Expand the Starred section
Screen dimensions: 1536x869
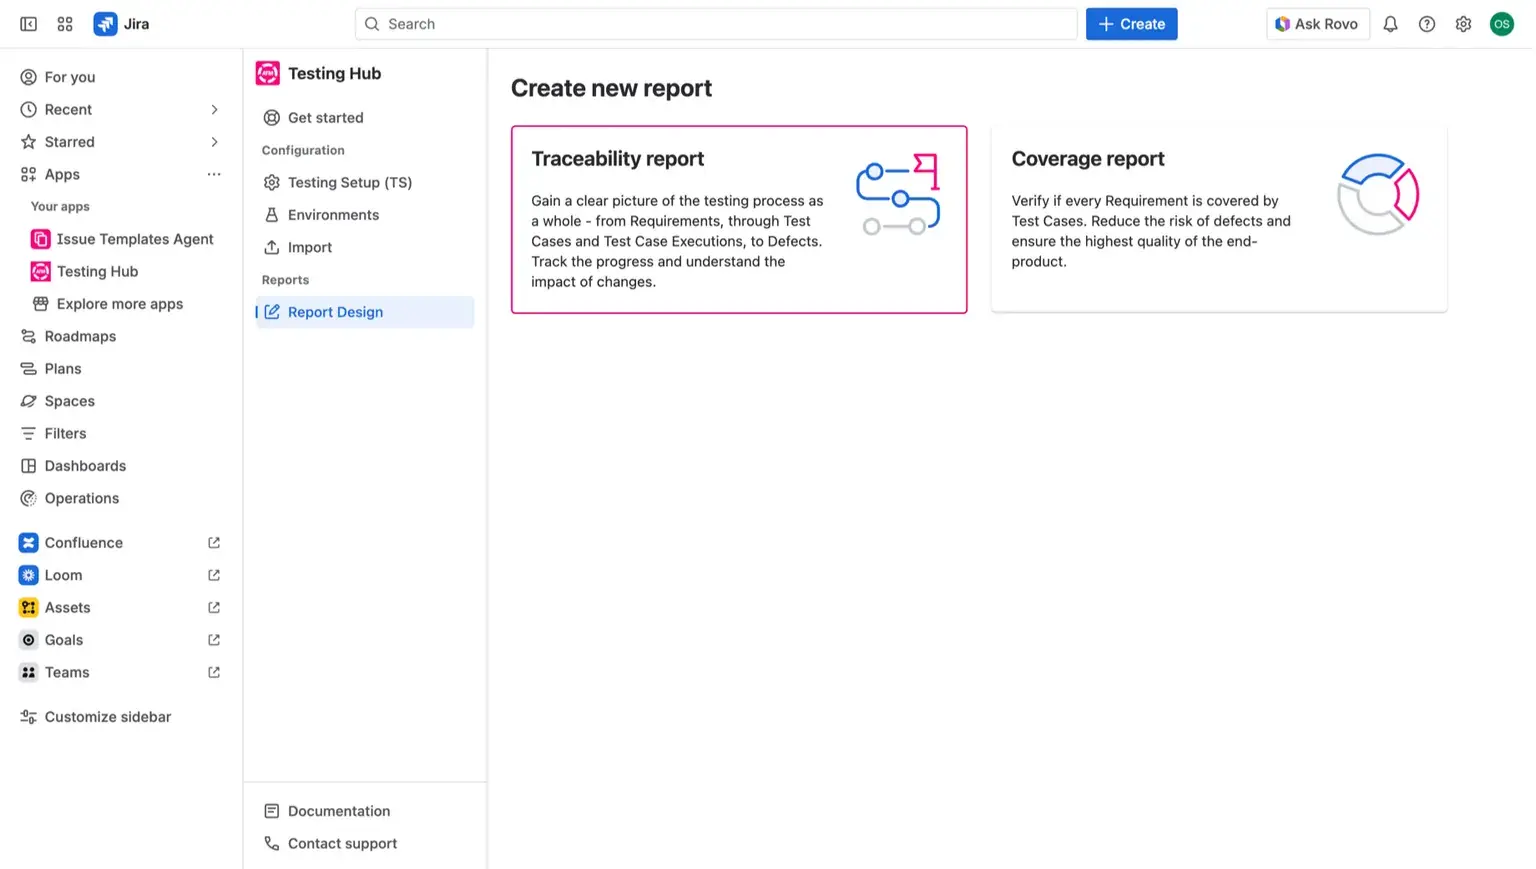pos(213,141)
